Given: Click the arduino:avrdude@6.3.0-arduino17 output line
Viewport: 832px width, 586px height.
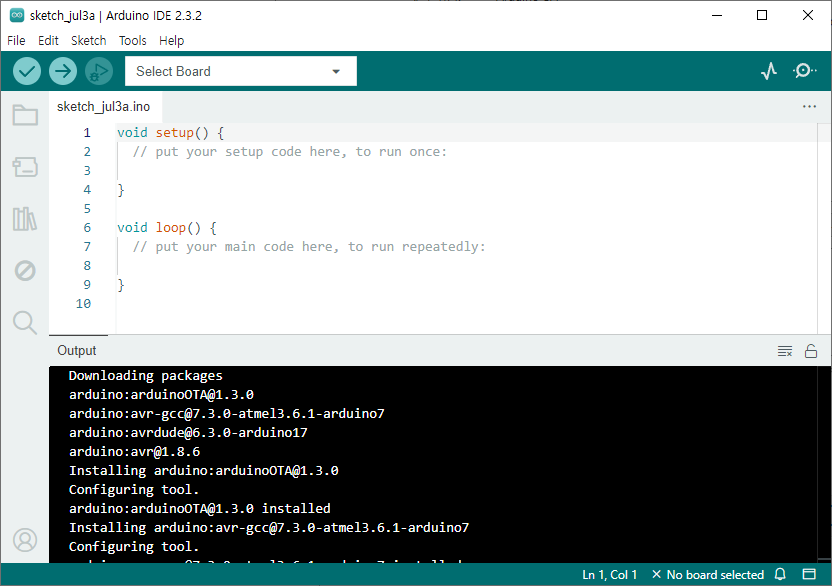Looking at the screenshot, I should 188,433.
